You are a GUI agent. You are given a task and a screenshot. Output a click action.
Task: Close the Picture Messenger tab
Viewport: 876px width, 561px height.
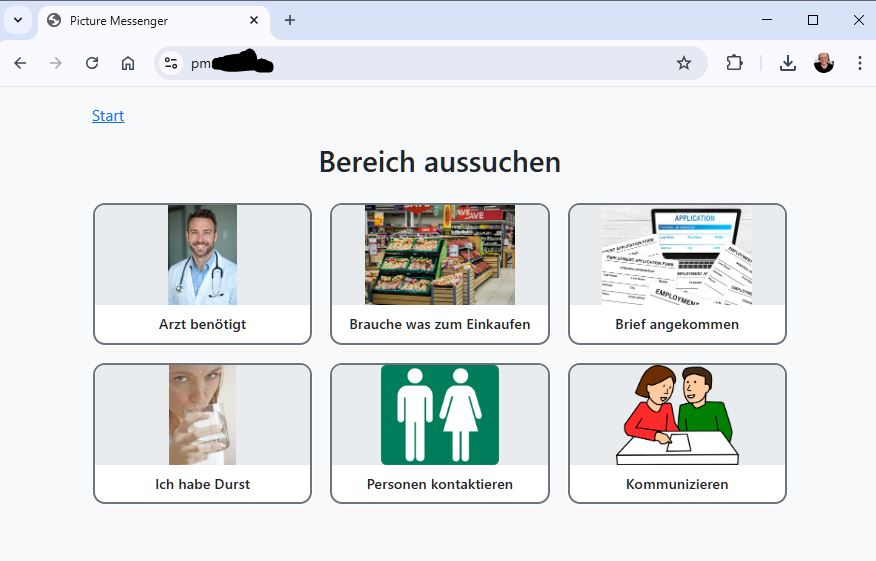click(254, 20)
